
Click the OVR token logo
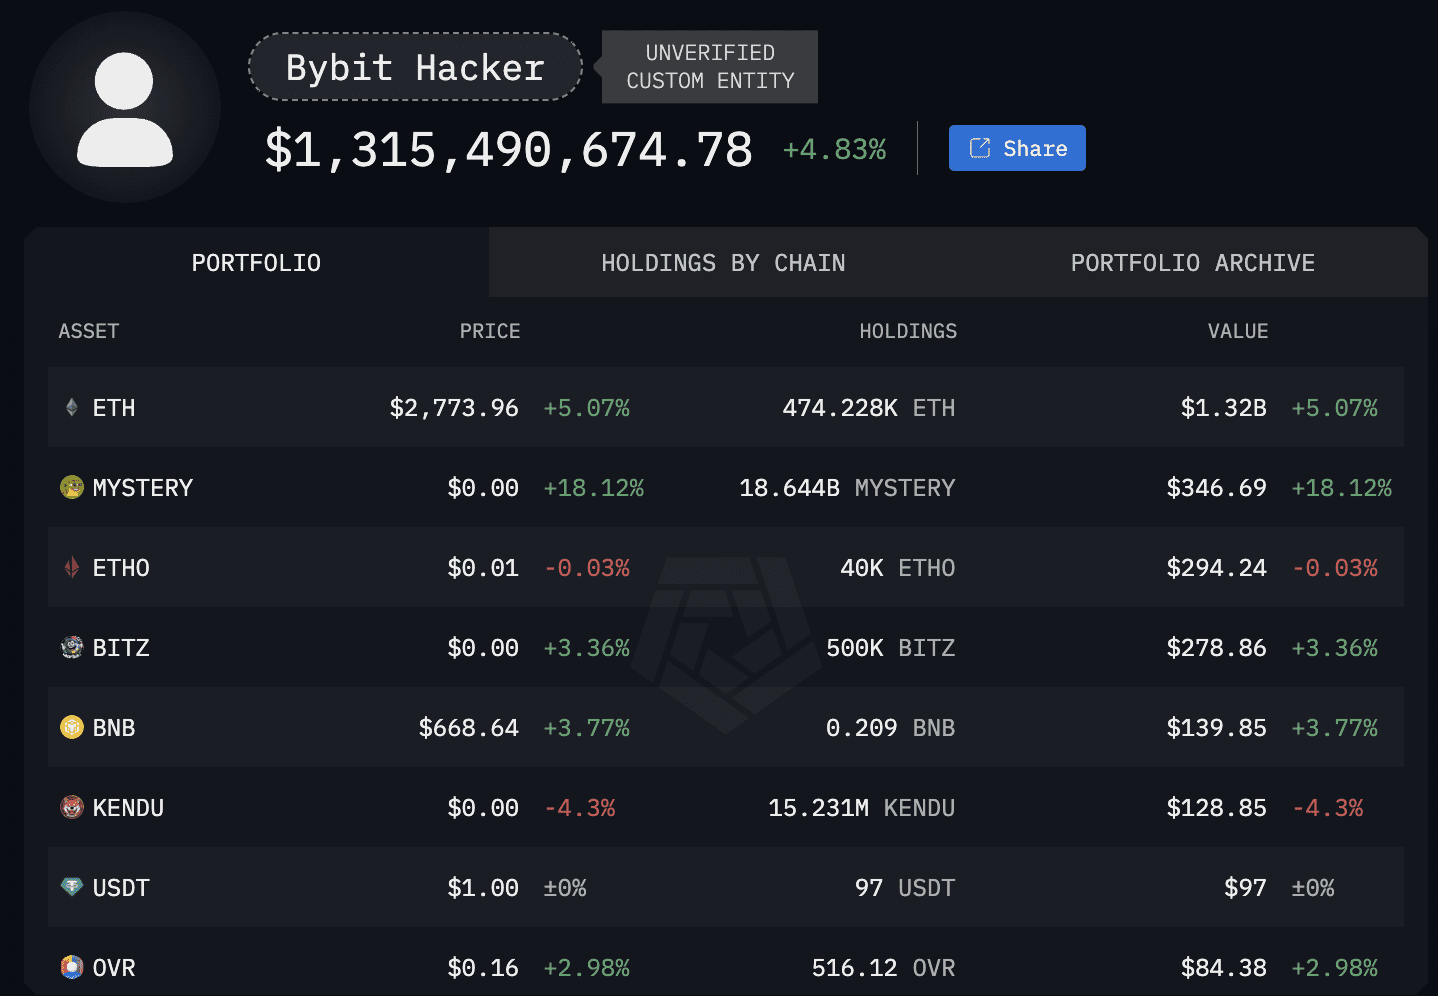pyautogui.click(x=70, y=967)
